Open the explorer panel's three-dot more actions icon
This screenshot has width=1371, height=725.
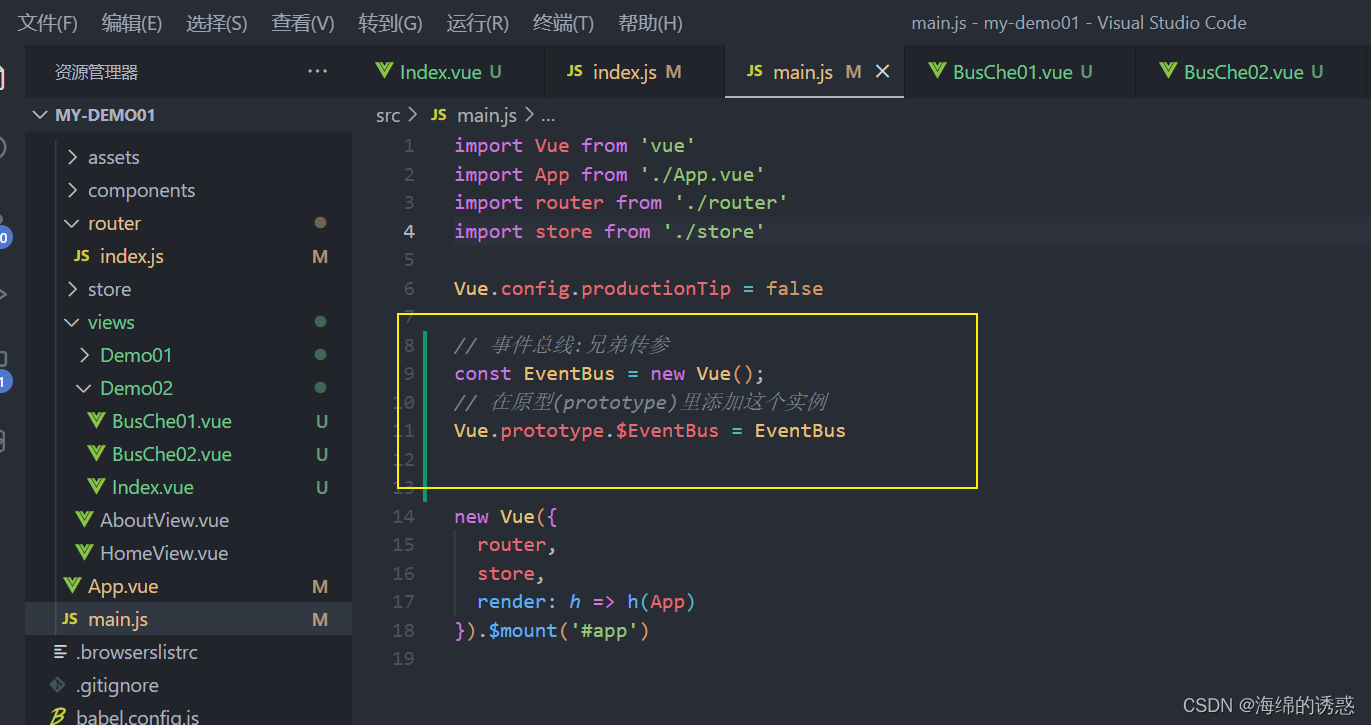317,71
